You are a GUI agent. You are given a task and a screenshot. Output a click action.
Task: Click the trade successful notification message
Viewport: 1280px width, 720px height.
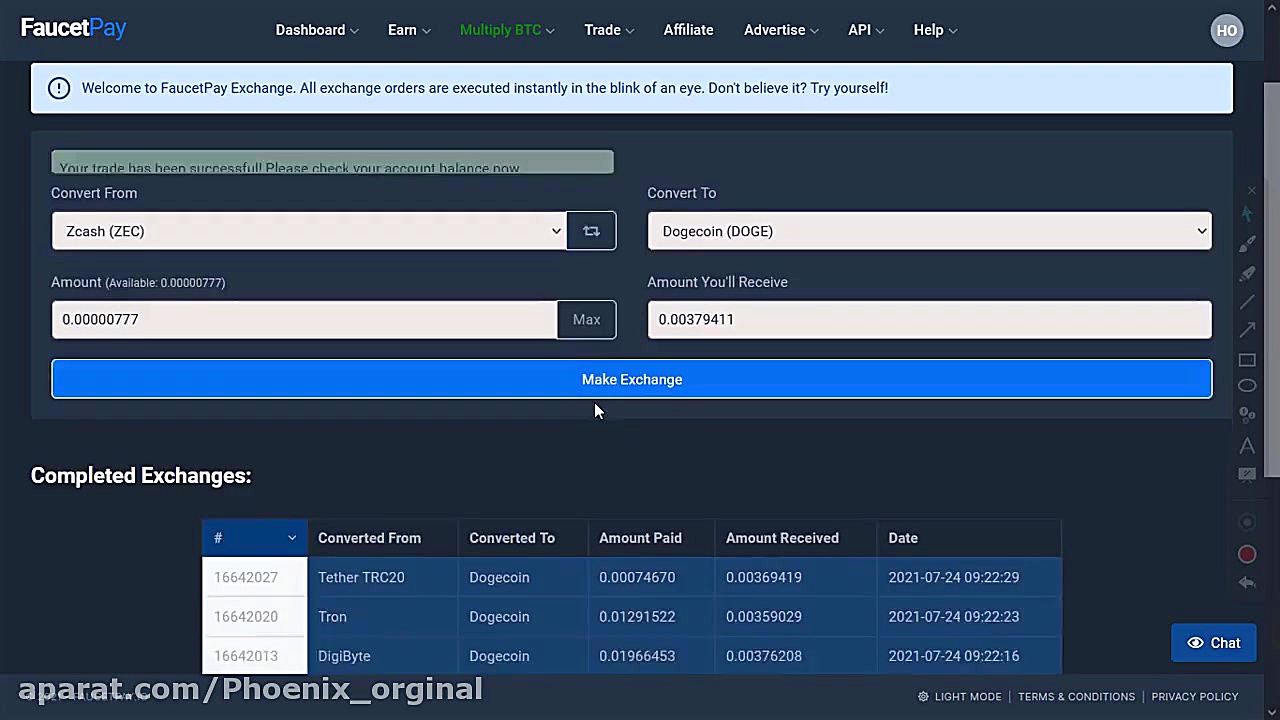pyautogui.click(x=333, y=163)
